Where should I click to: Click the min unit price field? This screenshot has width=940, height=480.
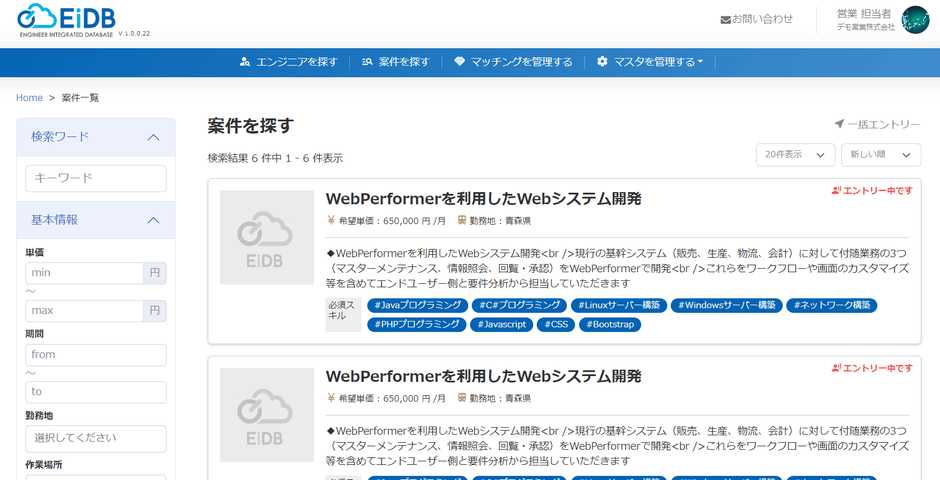(84, 273)
